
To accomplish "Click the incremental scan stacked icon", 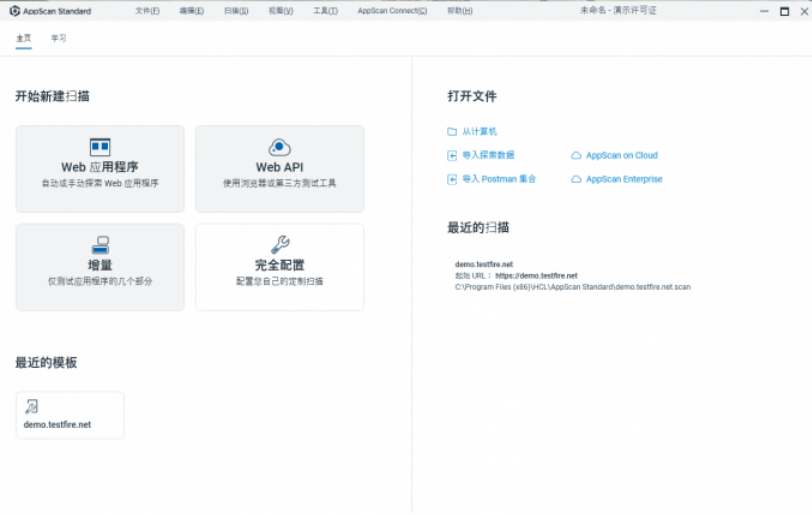I will click(x=100, y=245).
